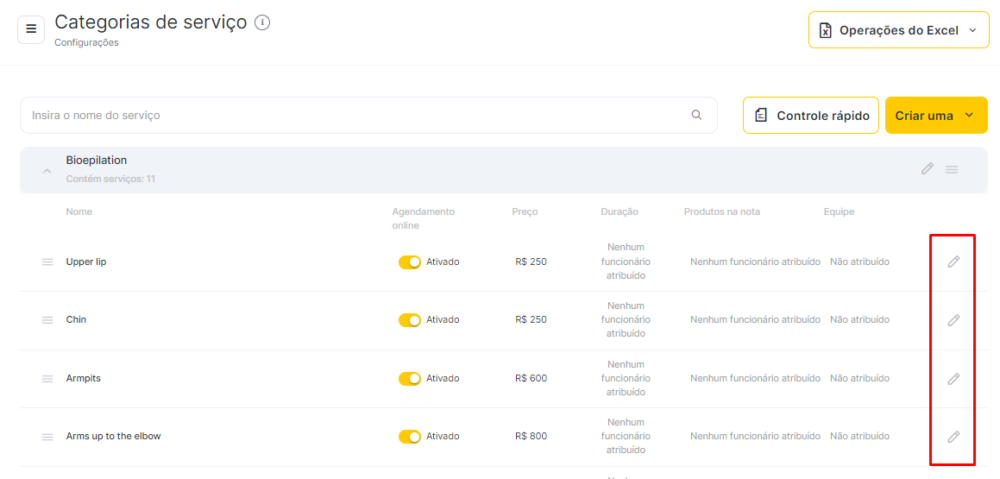Image resolution: width=1000 pixels, height=479 pixels.
Task: Edit the Upper lip service with pencil icon
Action: [953, 262]
